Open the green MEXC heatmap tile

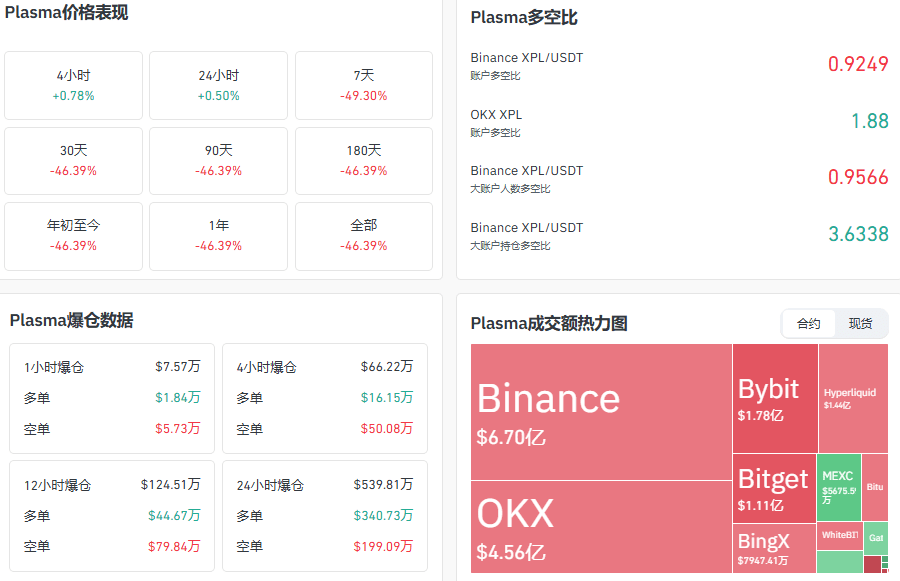tap(839, 487)
